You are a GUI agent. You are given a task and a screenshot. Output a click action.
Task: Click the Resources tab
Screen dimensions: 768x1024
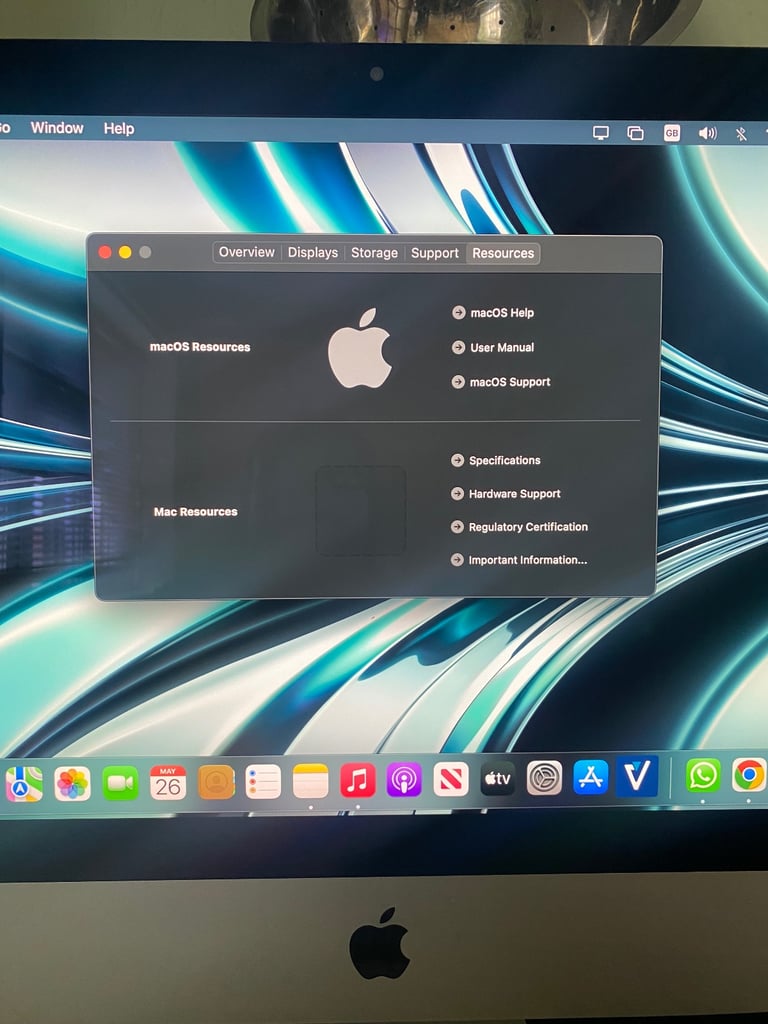point(503,253)
